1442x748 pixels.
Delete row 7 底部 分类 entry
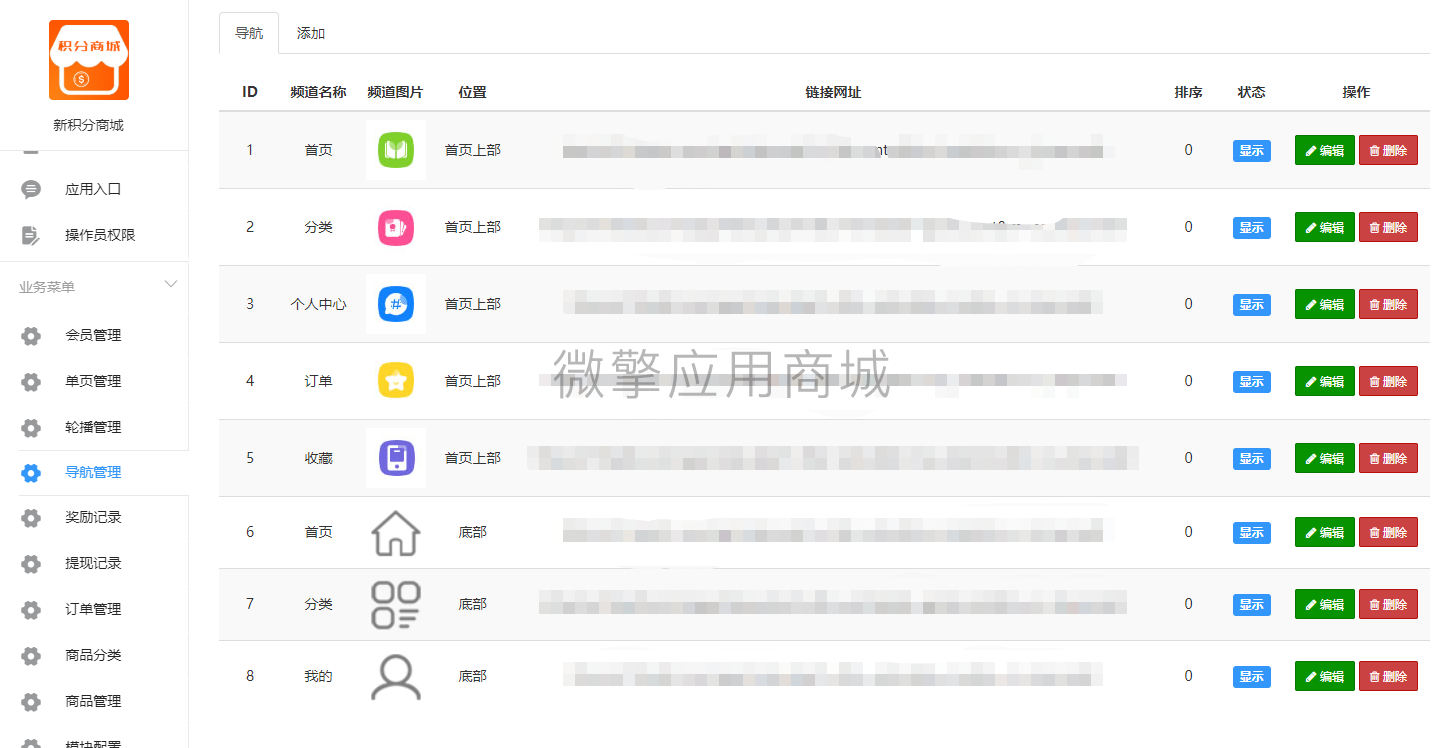[1388, 604]
